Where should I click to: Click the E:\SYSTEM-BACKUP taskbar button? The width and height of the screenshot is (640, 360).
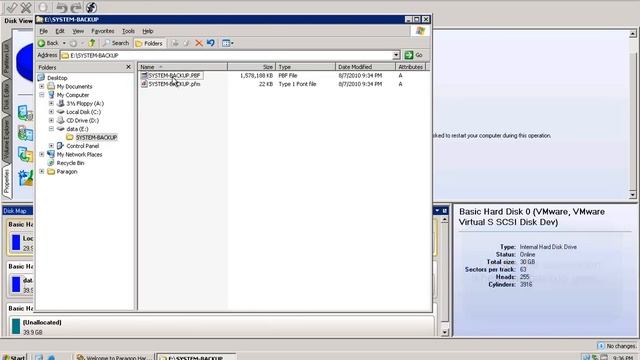click(196, 357)
